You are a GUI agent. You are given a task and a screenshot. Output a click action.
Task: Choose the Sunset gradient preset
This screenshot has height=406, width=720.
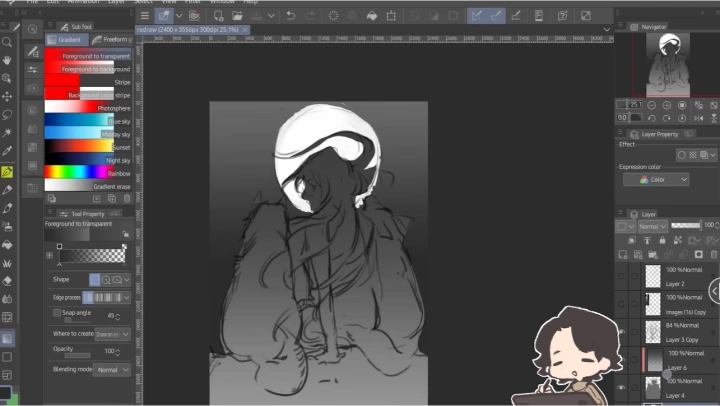click(x=88, y=147)
